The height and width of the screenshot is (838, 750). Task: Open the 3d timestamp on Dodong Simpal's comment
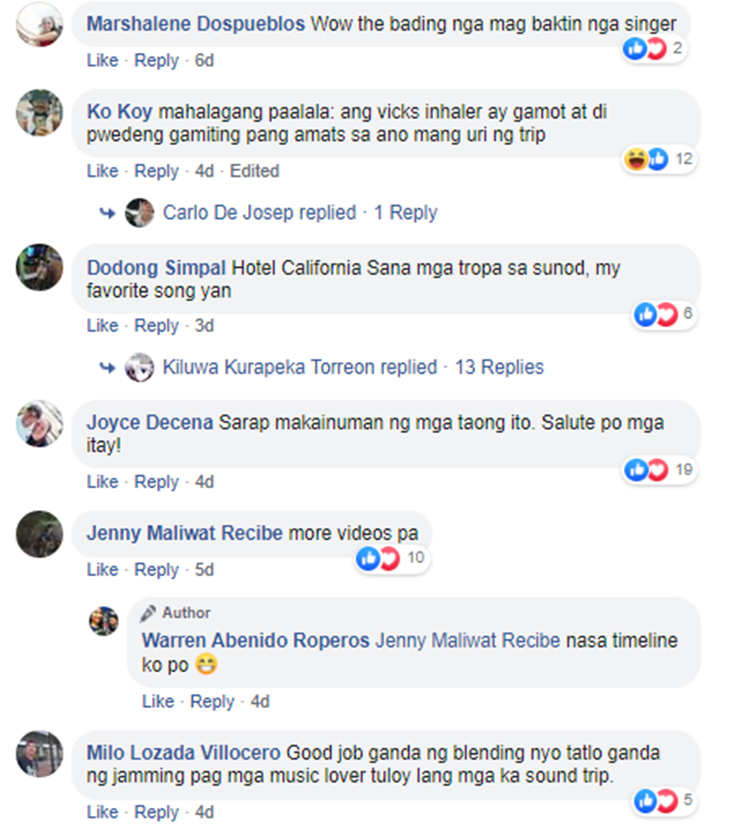point(204,325)
